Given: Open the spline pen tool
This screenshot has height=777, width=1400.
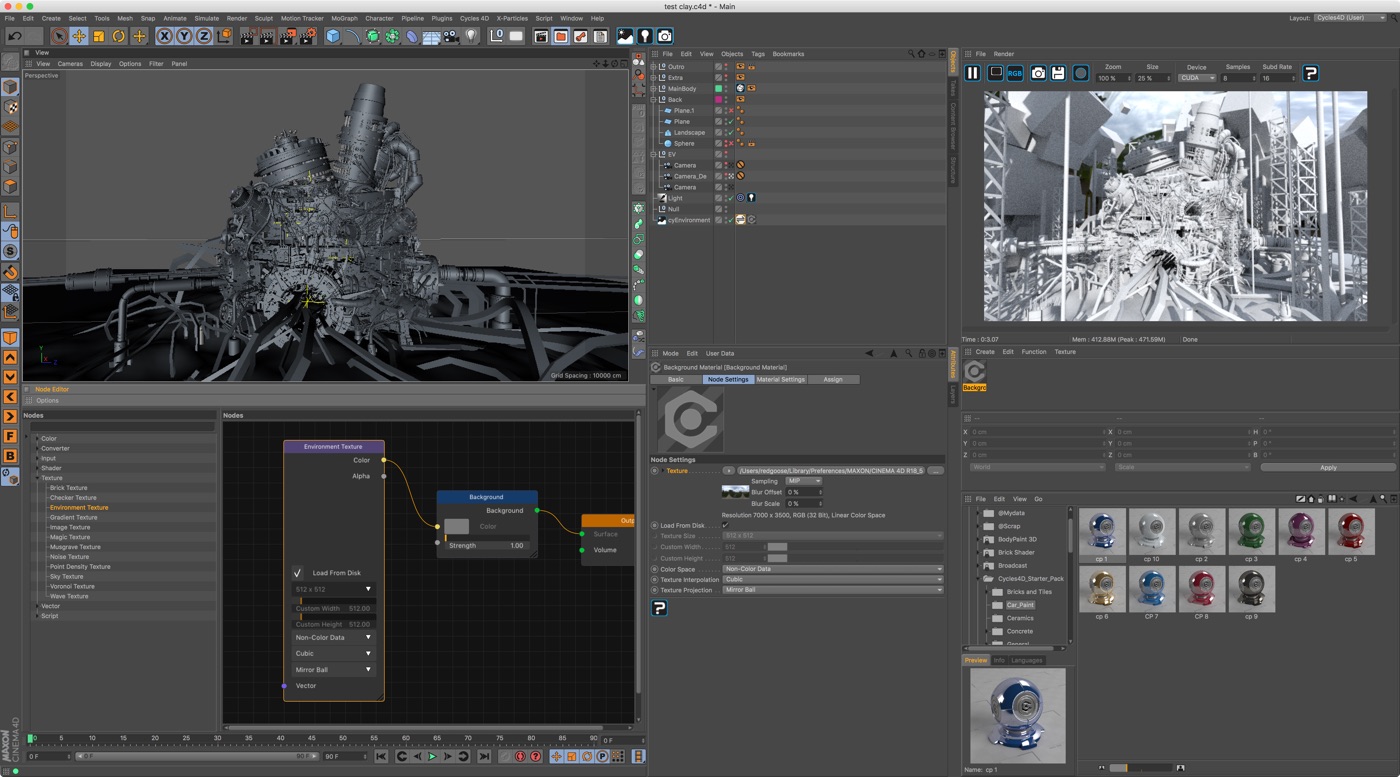Looking at the screenshot, I should pyautogui.click(x=353, y=36).
